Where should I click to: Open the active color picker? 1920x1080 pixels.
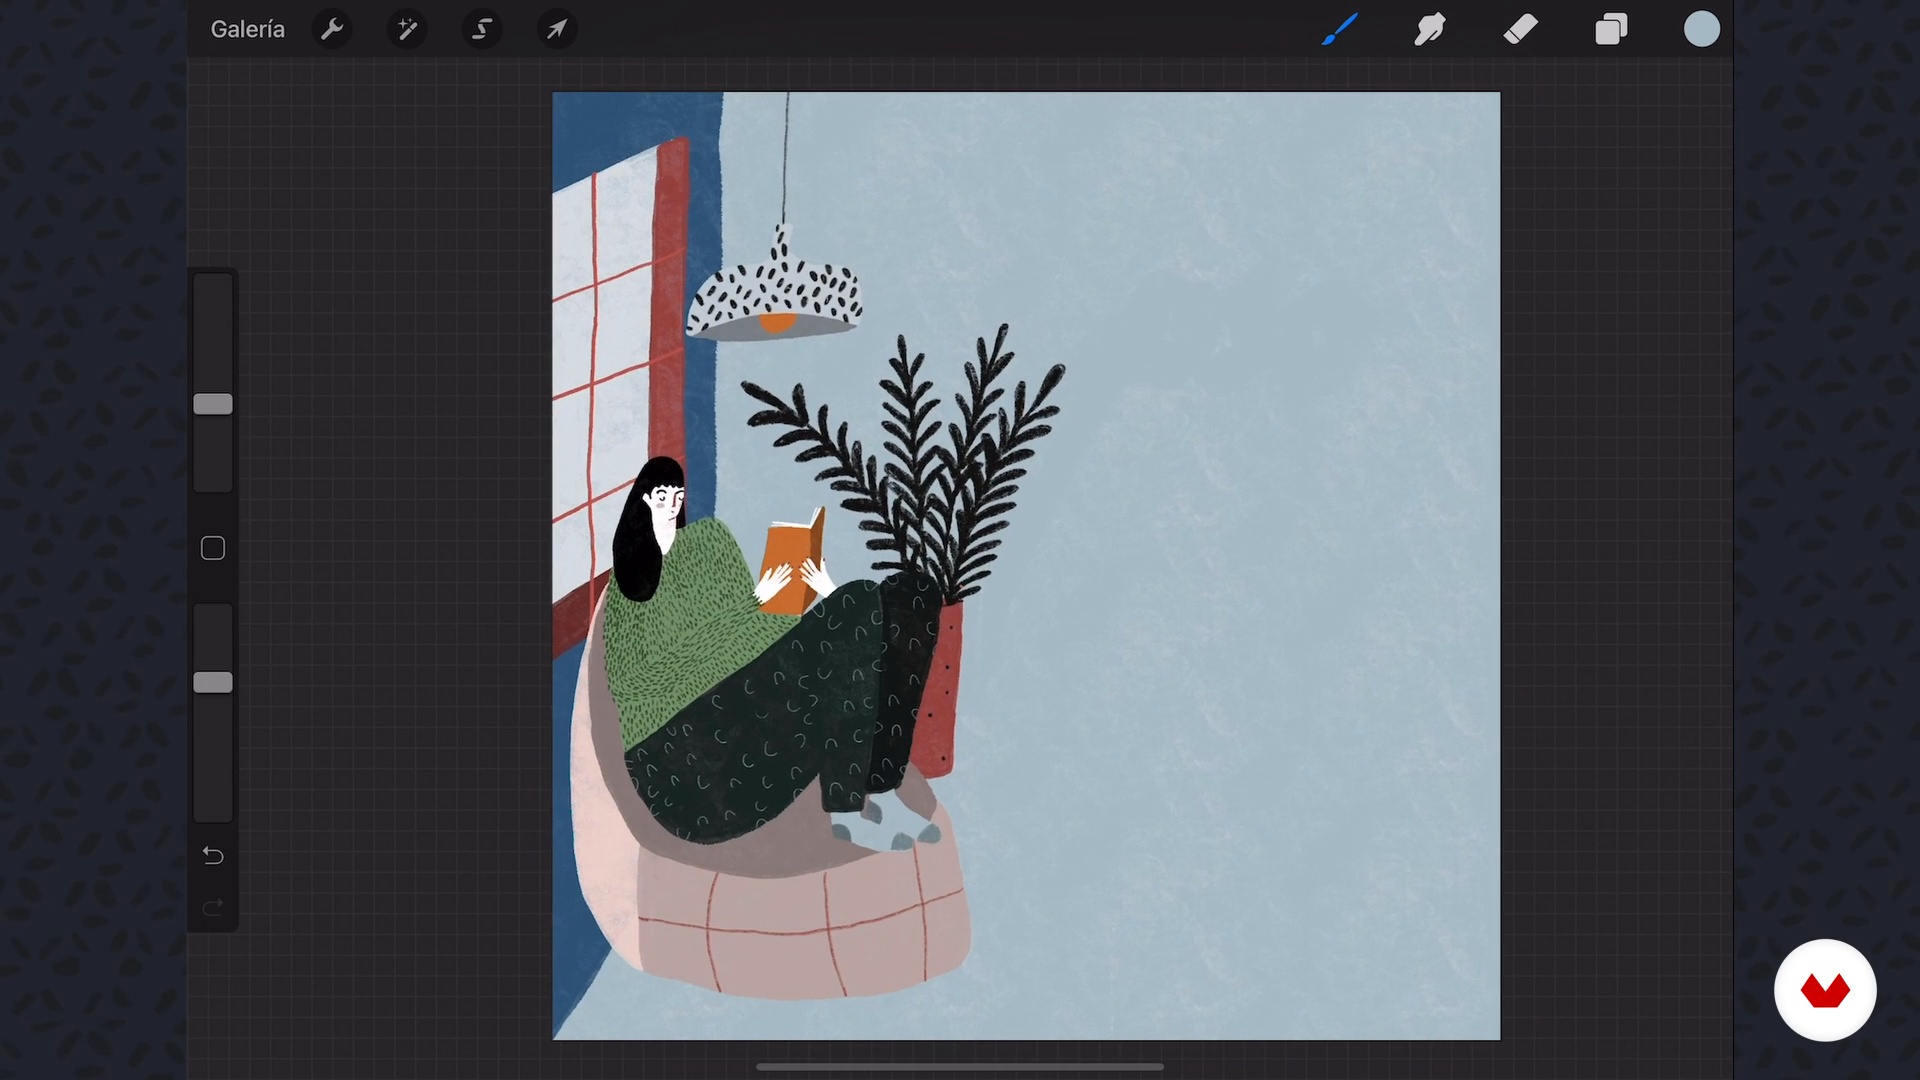1702,30
